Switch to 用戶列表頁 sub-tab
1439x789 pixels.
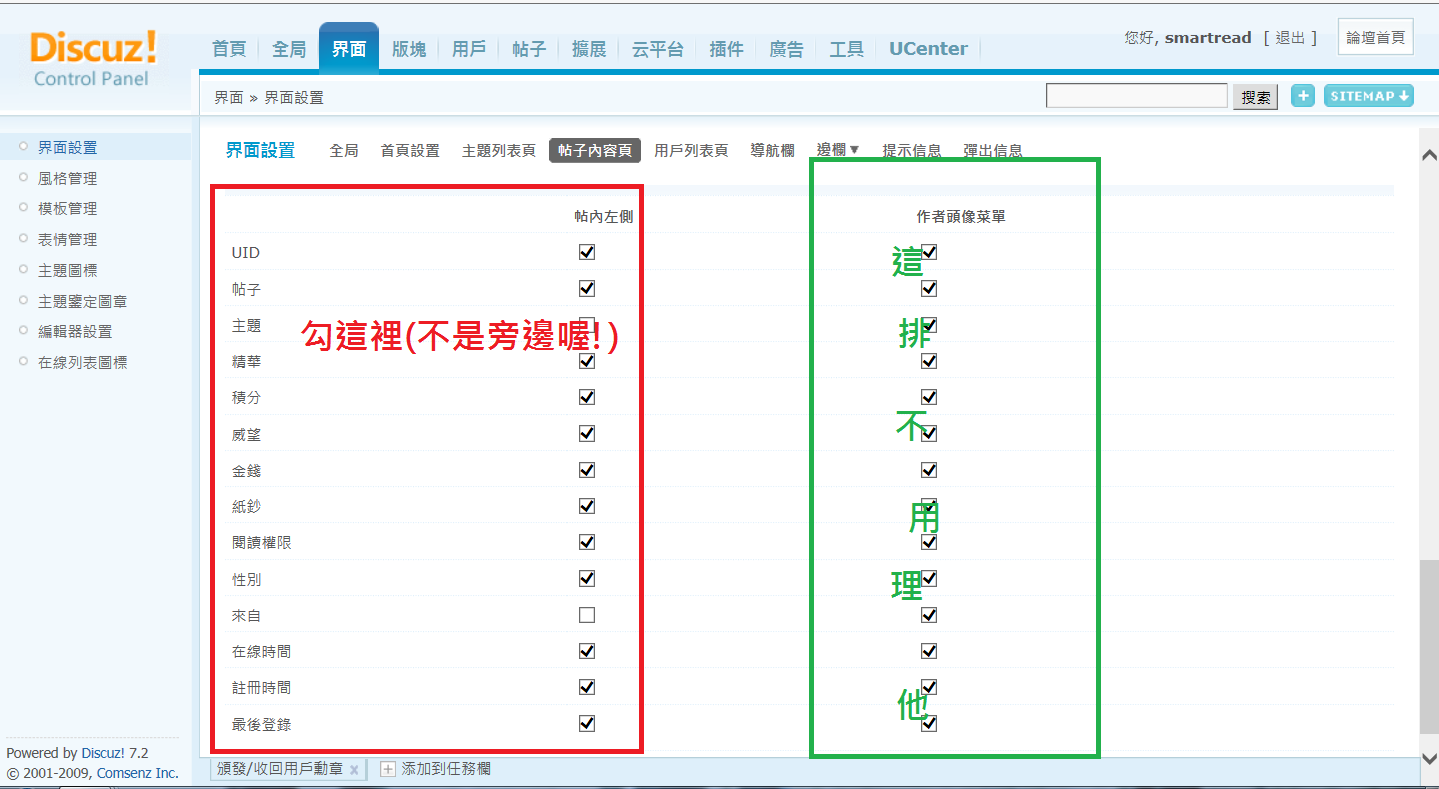point(691,151)
